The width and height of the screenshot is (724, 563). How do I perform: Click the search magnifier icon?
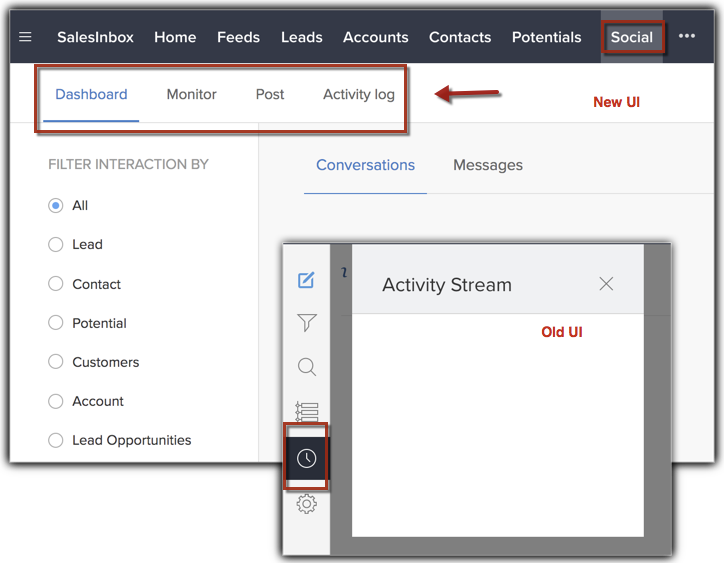click(x=307, y=367)
